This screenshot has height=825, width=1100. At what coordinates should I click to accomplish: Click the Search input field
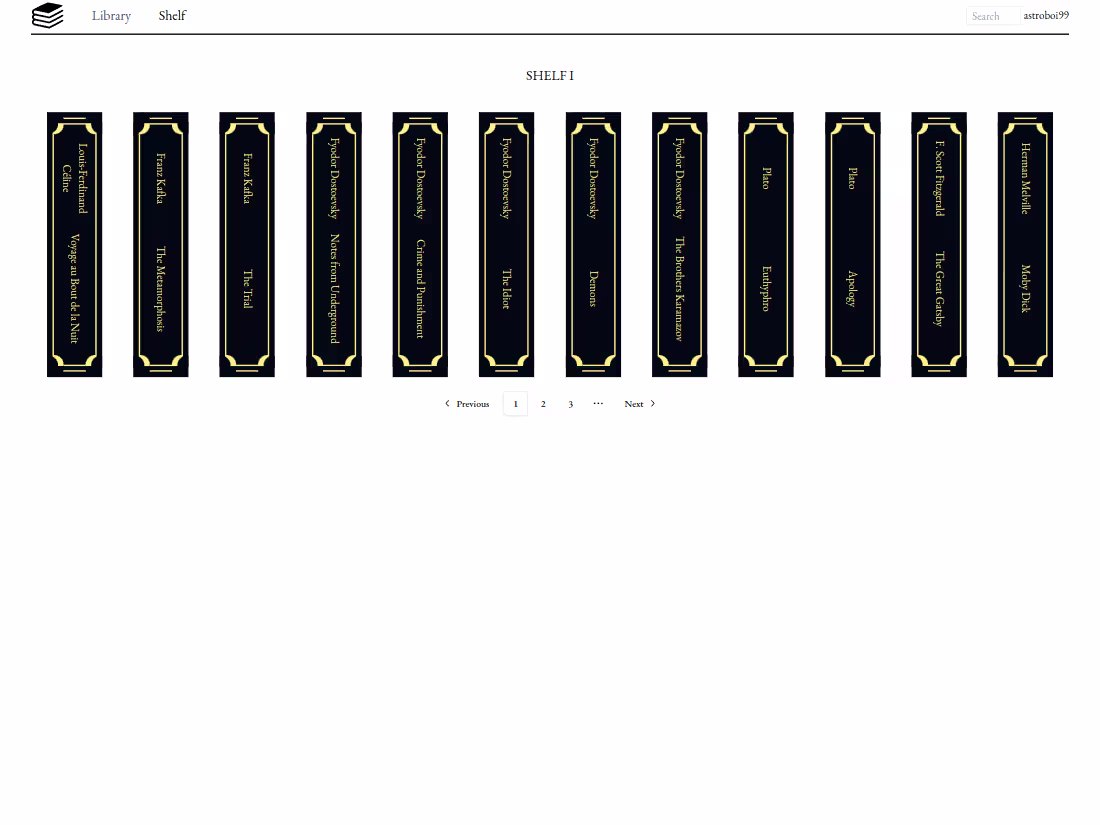tap(992, 15)
